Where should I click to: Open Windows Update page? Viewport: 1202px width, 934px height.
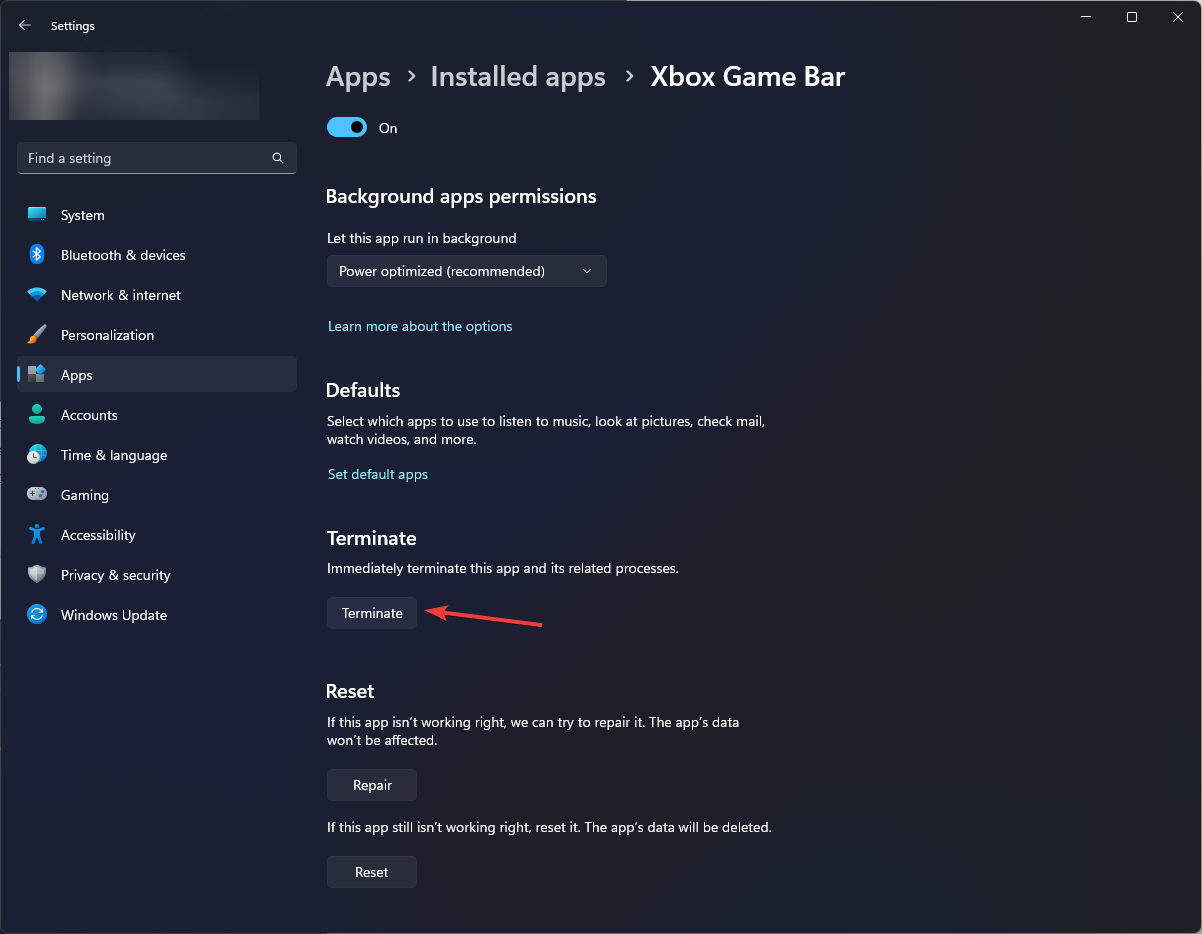click(157, 615)
